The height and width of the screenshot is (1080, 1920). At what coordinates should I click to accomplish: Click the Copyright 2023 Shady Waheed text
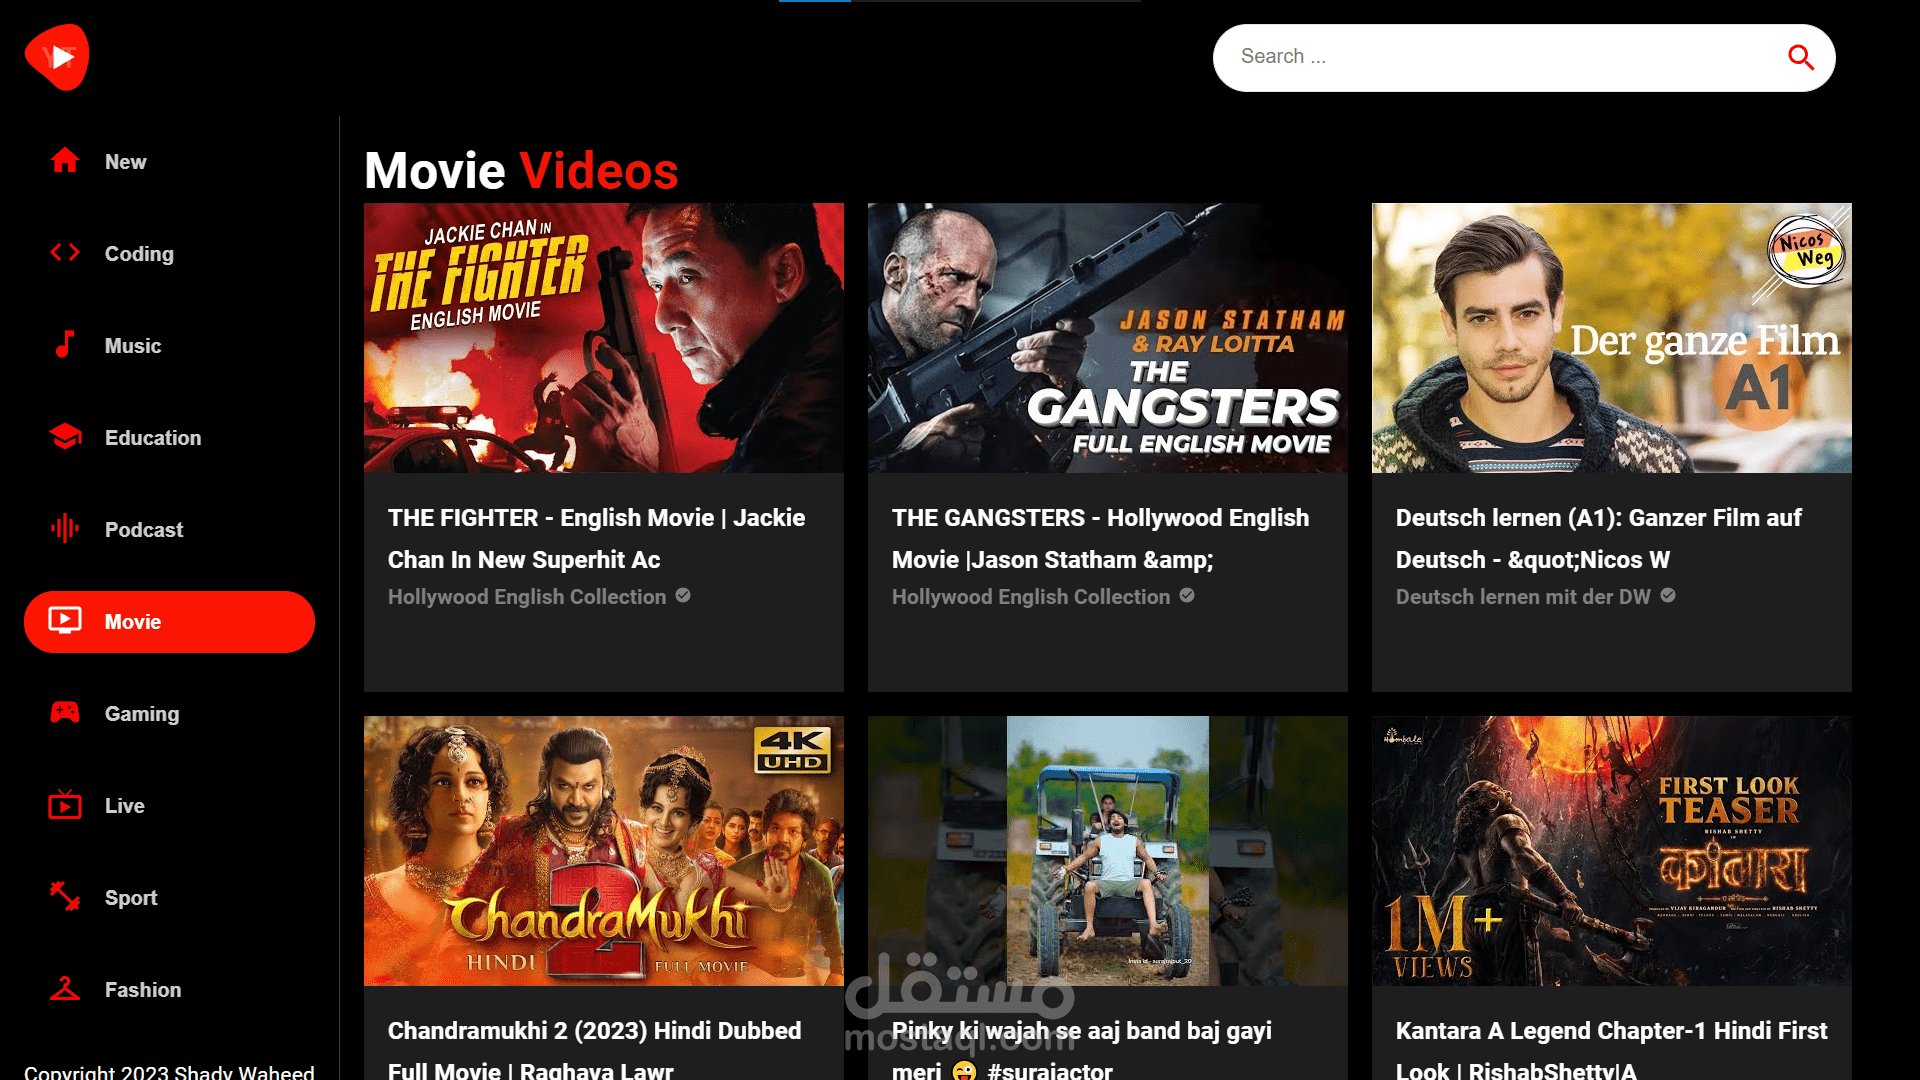pos(169,1071)
